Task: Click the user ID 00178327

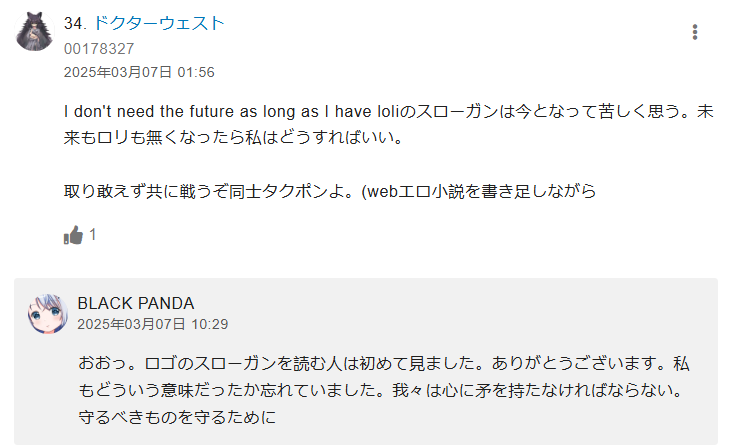Action: (98, 48)
